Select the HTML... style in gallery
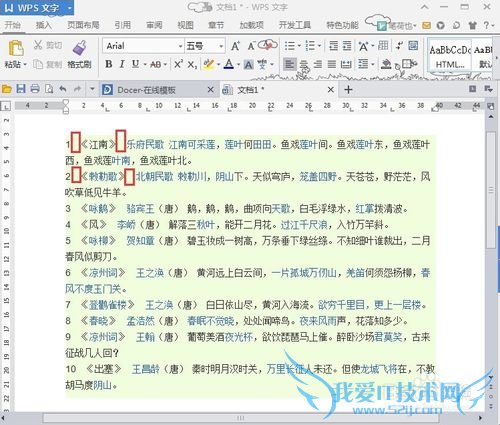This screenshot has height=425, width=500. click(450, 57)
